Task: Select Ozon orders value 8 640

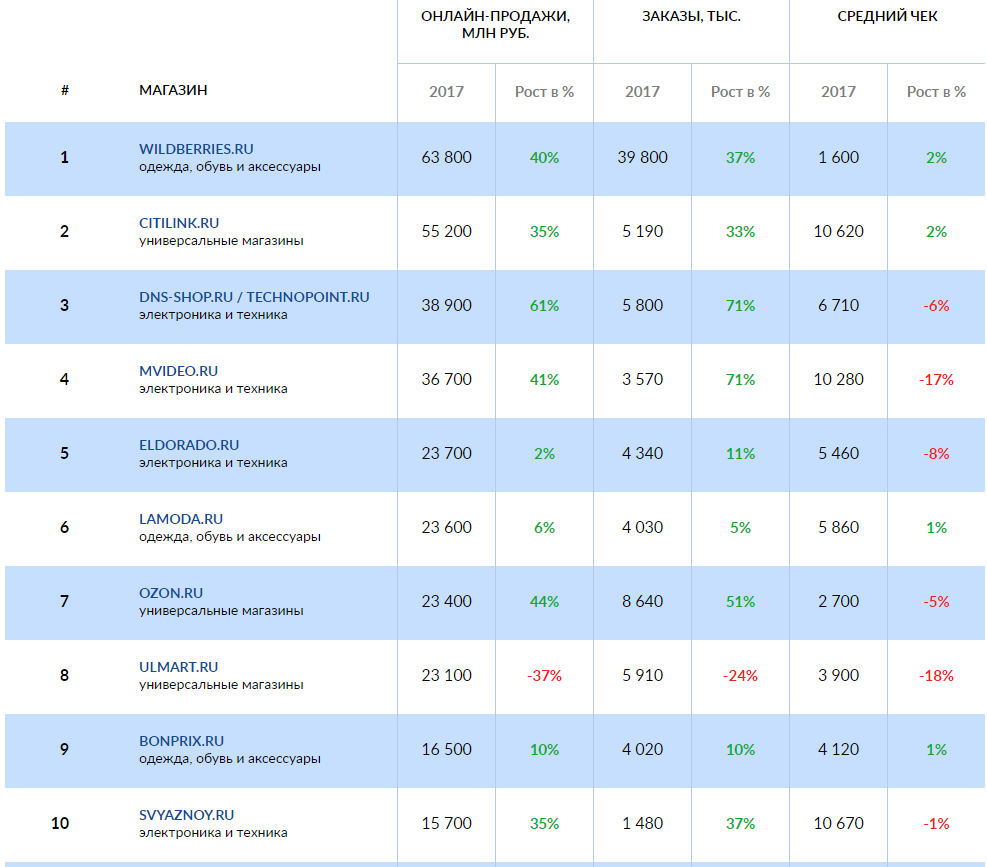Action: click(x=642, y=601)
